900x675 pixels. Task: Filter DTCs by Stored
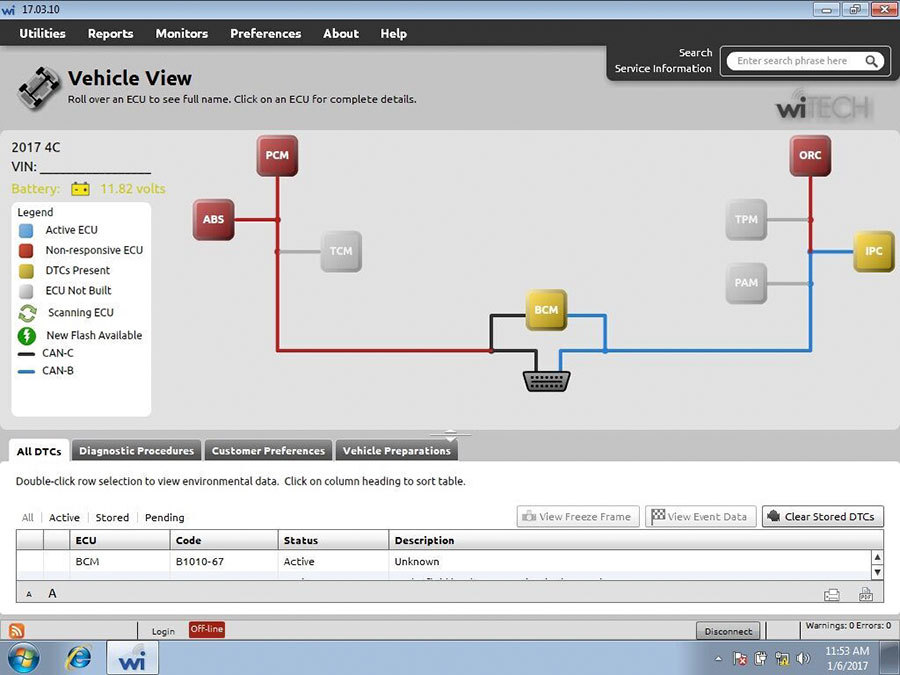pyautogui.click(x=112, y=518)
